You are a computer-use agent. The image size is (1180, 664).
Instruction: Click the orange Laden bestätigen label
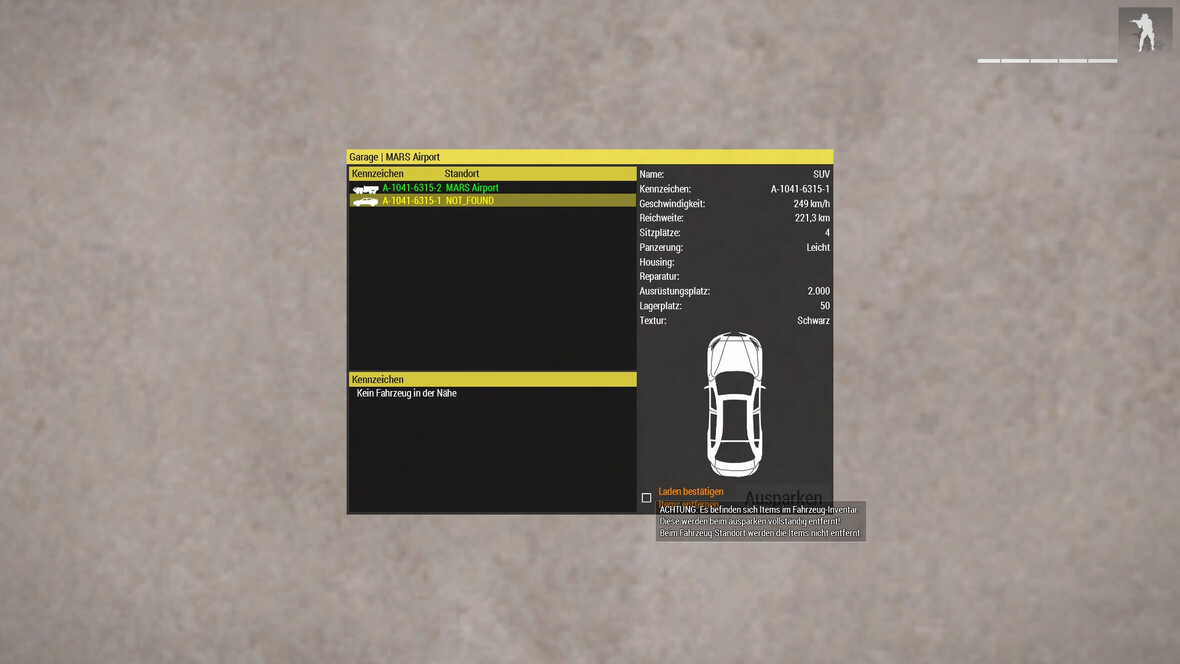pos(691,491)
